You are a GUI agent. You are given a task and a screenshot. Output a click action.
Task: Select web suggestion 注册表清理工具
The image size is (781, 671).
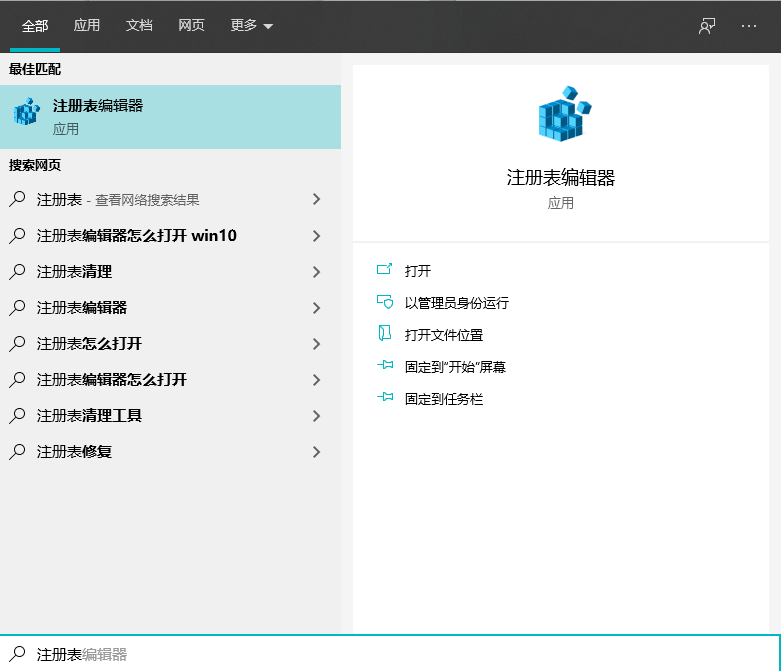pos(89,415)
